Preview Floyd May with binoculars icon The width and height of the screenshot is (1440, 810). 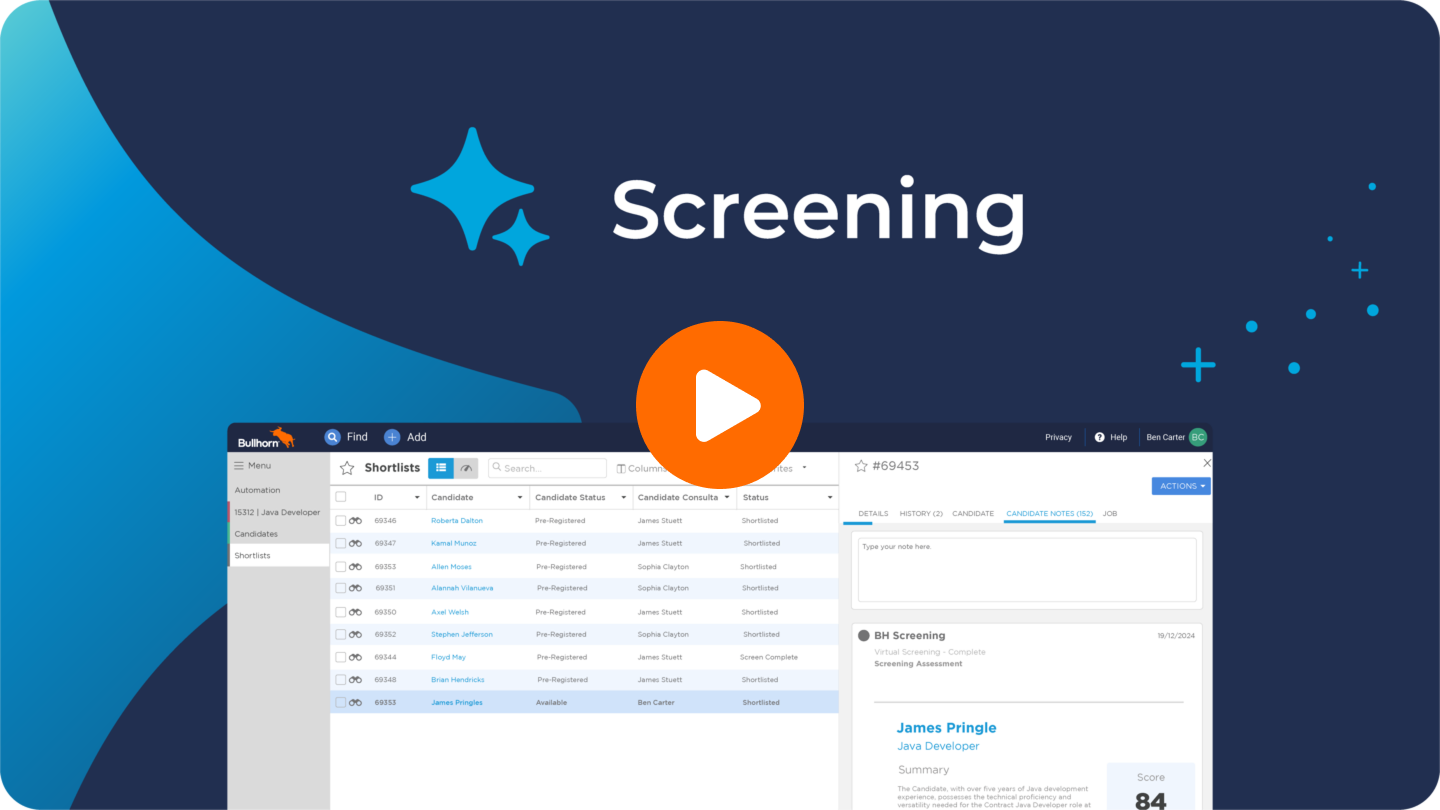click(355, 658)
